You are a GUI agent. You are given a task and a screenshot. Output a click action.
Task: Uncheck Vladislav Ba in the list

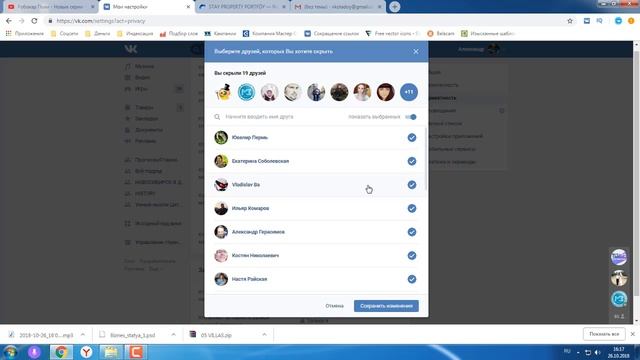pyautogui.click(x=412, y=185)
